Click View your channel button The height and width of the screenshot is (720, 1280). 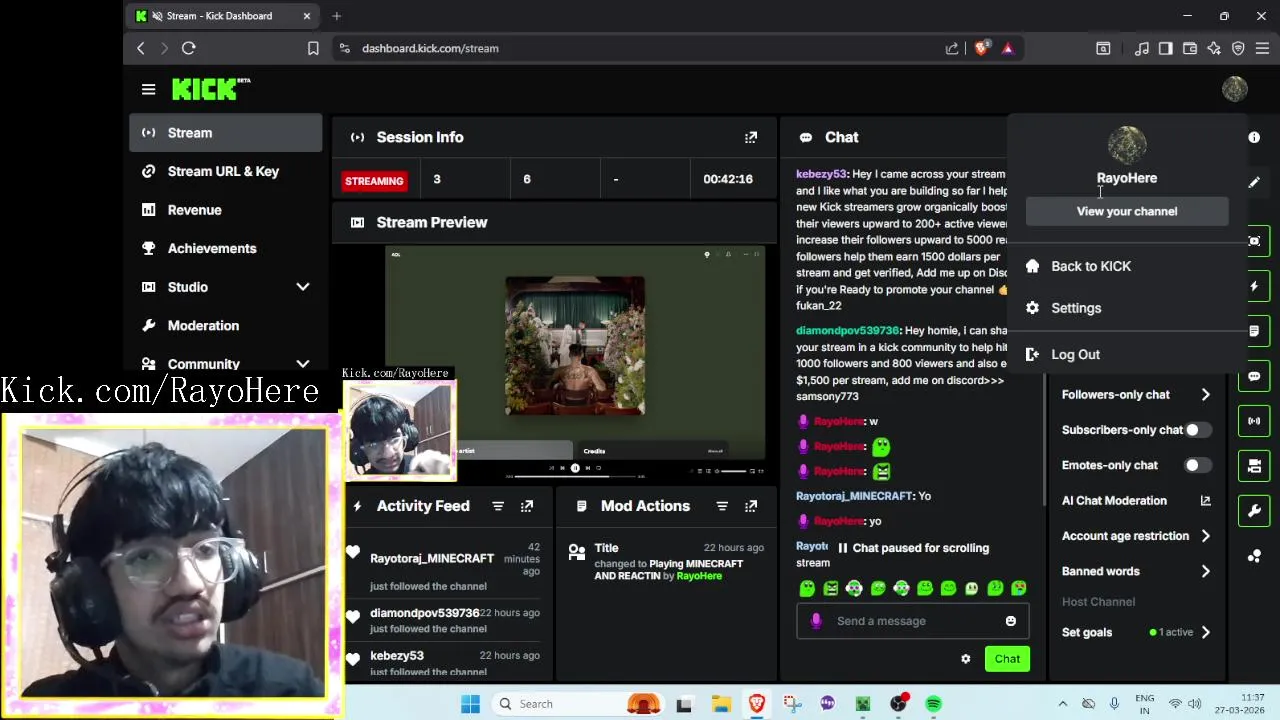[x=1127, y=211]
